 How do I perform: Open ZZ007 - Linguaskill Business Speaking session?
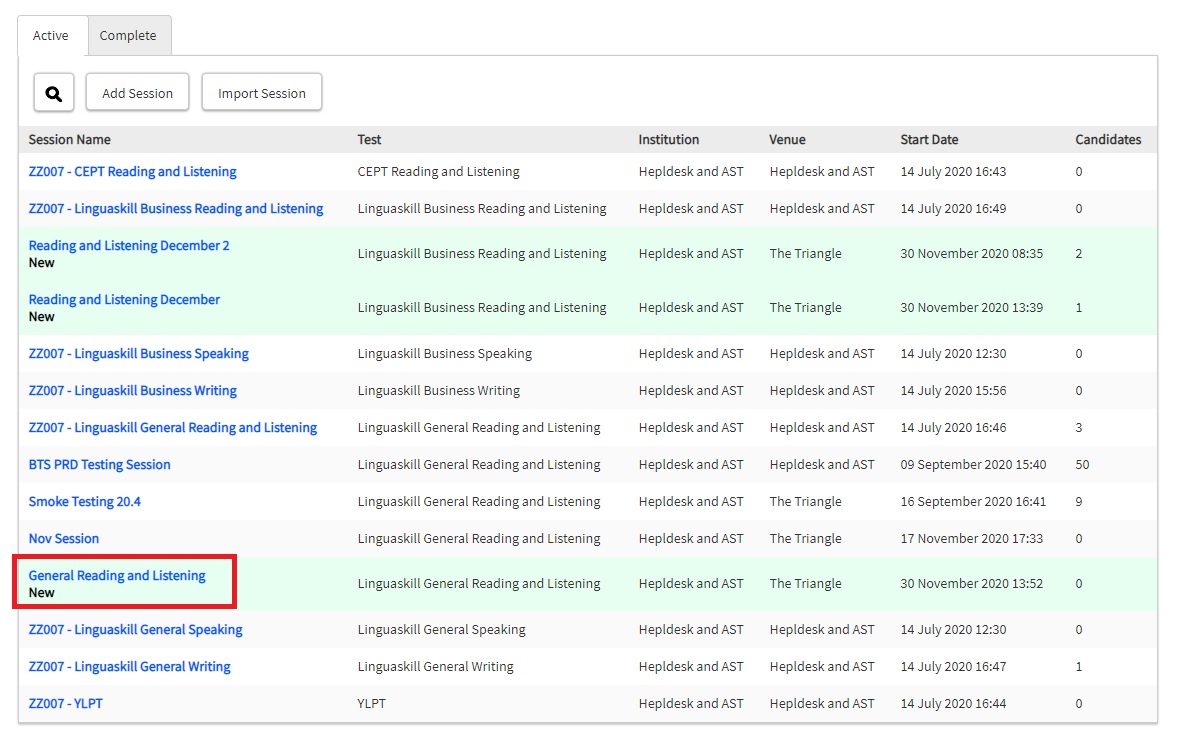[139, 353]
